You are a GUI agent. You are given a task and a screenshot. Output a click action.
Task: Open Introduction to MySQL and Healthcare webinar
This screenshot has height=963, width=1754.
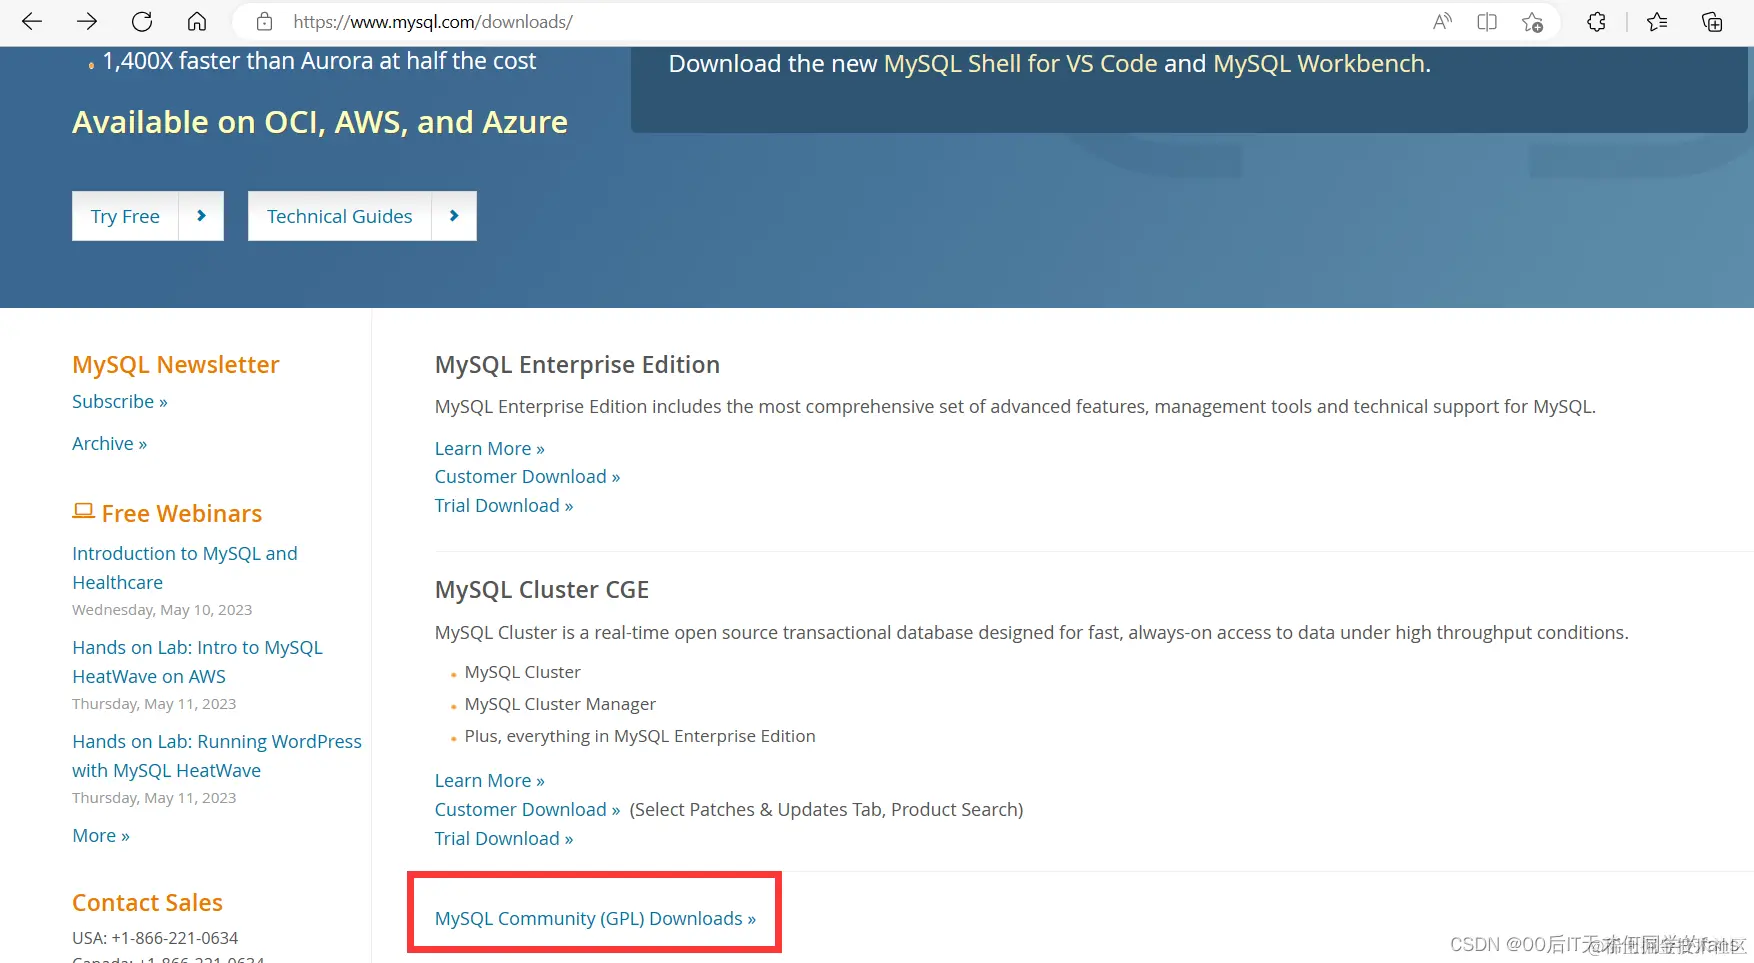point(185,567)
